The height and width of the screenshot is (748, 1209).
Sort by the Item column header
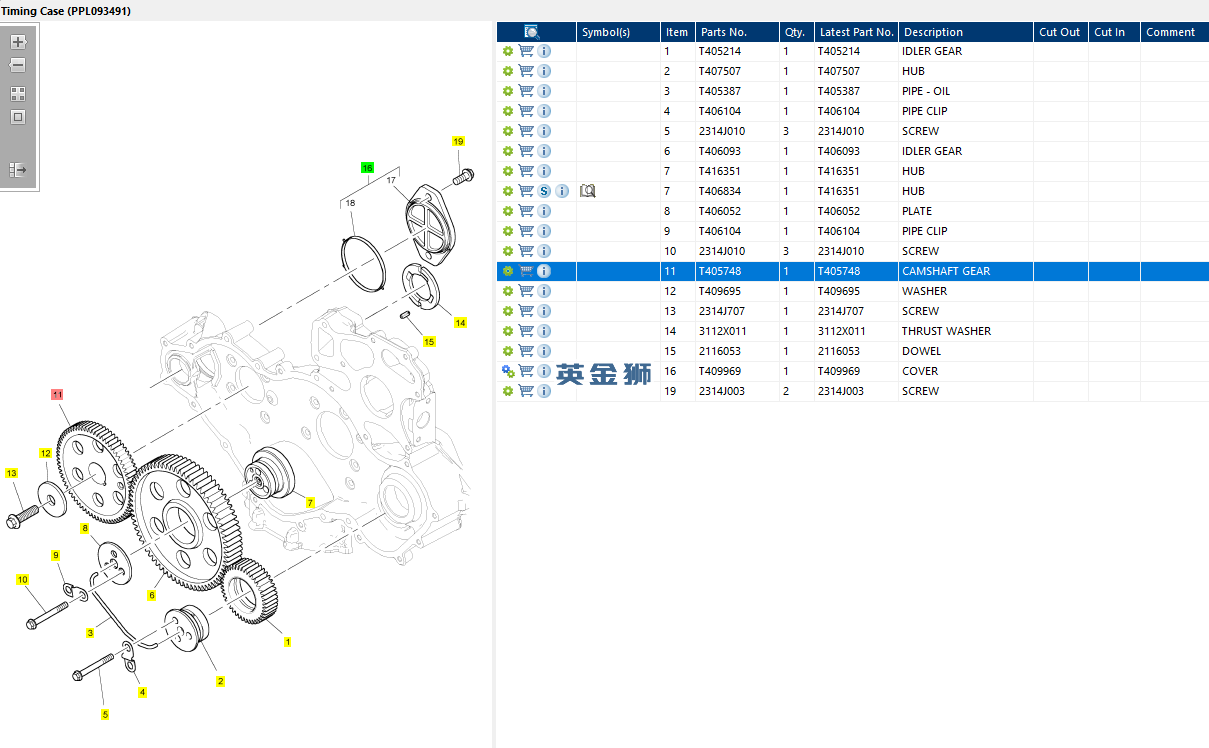point(677,32)
